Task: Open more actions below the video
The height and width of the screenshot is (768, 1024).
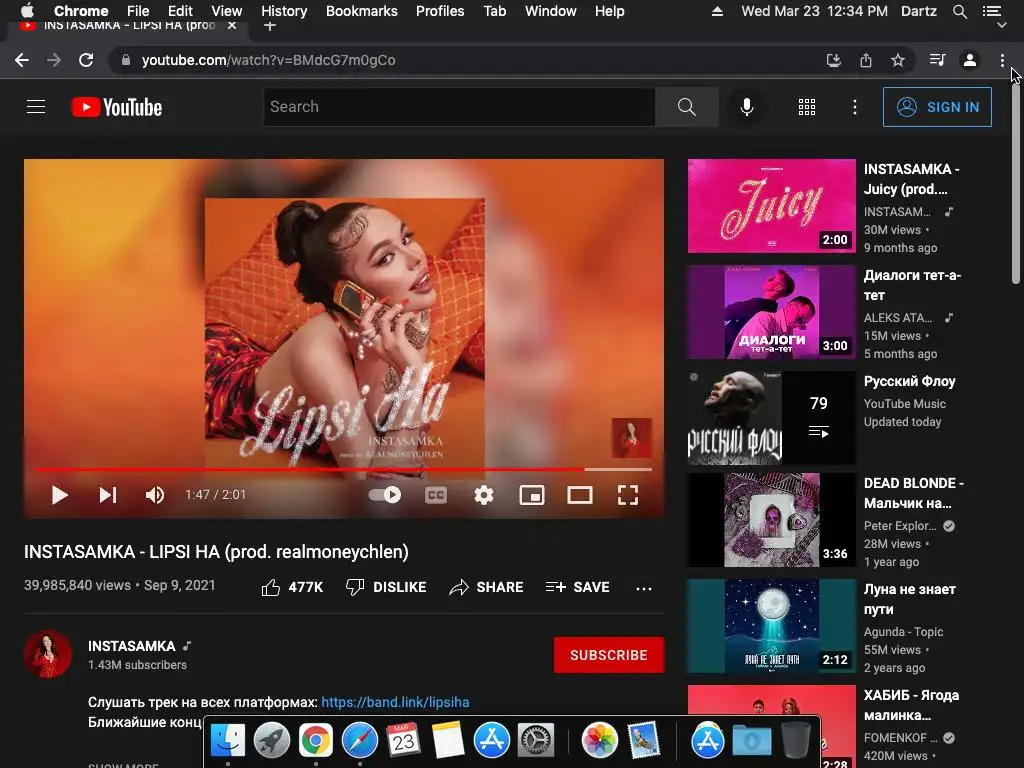Action: tap(644, 588)
